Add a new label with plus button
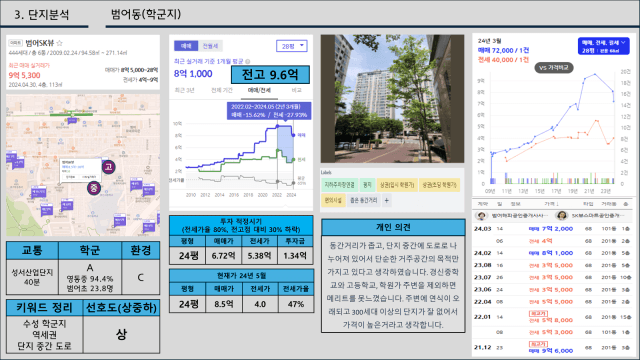 [x=386, y=200]
